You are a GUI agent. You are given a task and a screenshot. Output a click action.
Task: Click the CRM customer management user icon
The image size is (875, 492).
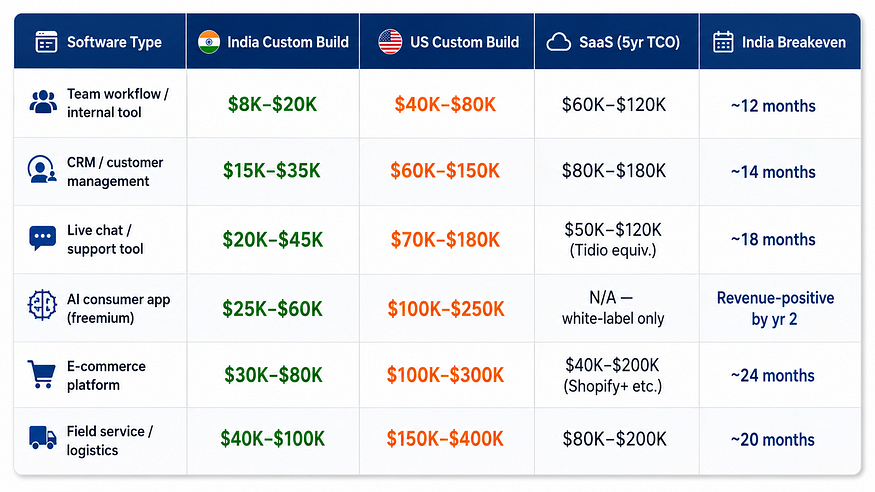click(42, 169)
